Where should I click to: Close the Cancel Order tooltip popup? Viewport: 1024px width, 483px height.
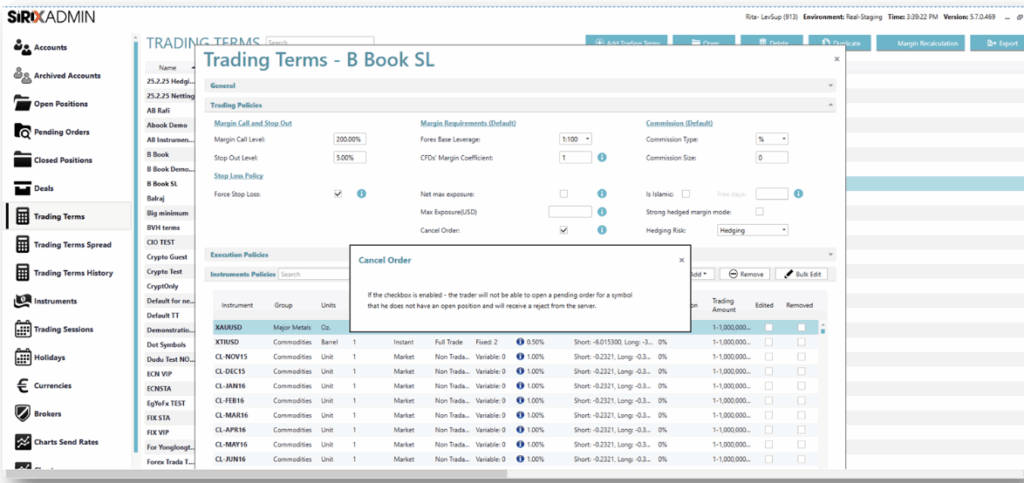[x=682, y=259]
